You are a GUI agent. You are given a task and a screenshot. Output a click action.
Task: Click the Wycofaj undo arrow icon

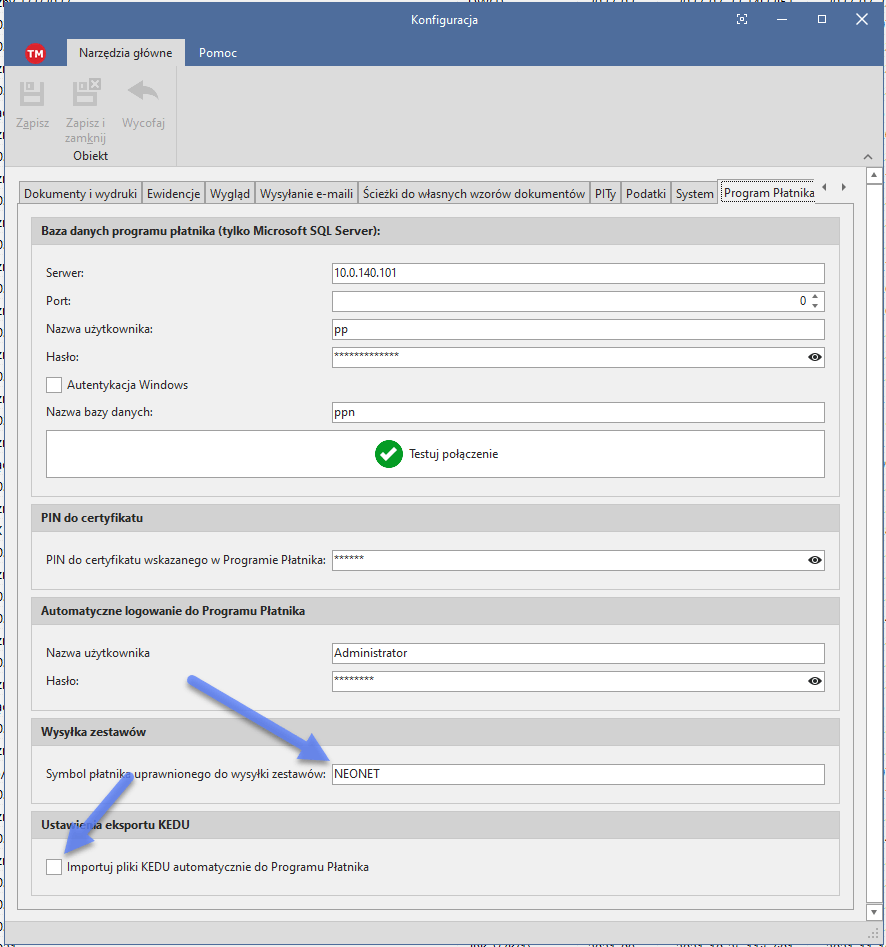(143, 93)
